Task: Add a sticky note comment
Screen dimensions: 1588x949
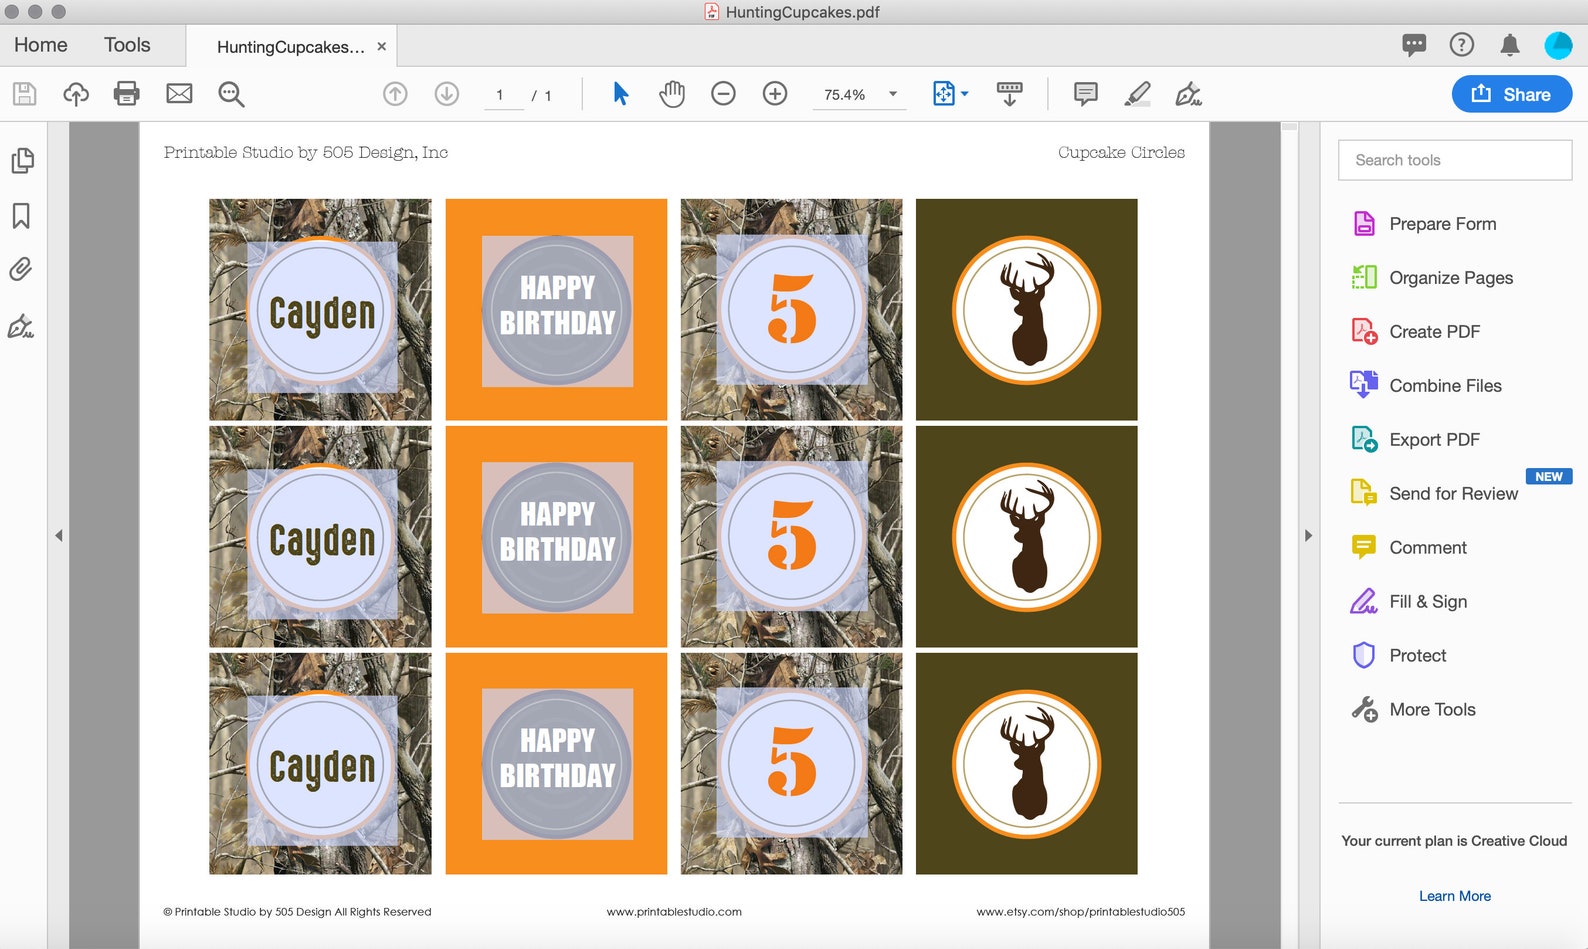Action: (x=1085, y=94)
